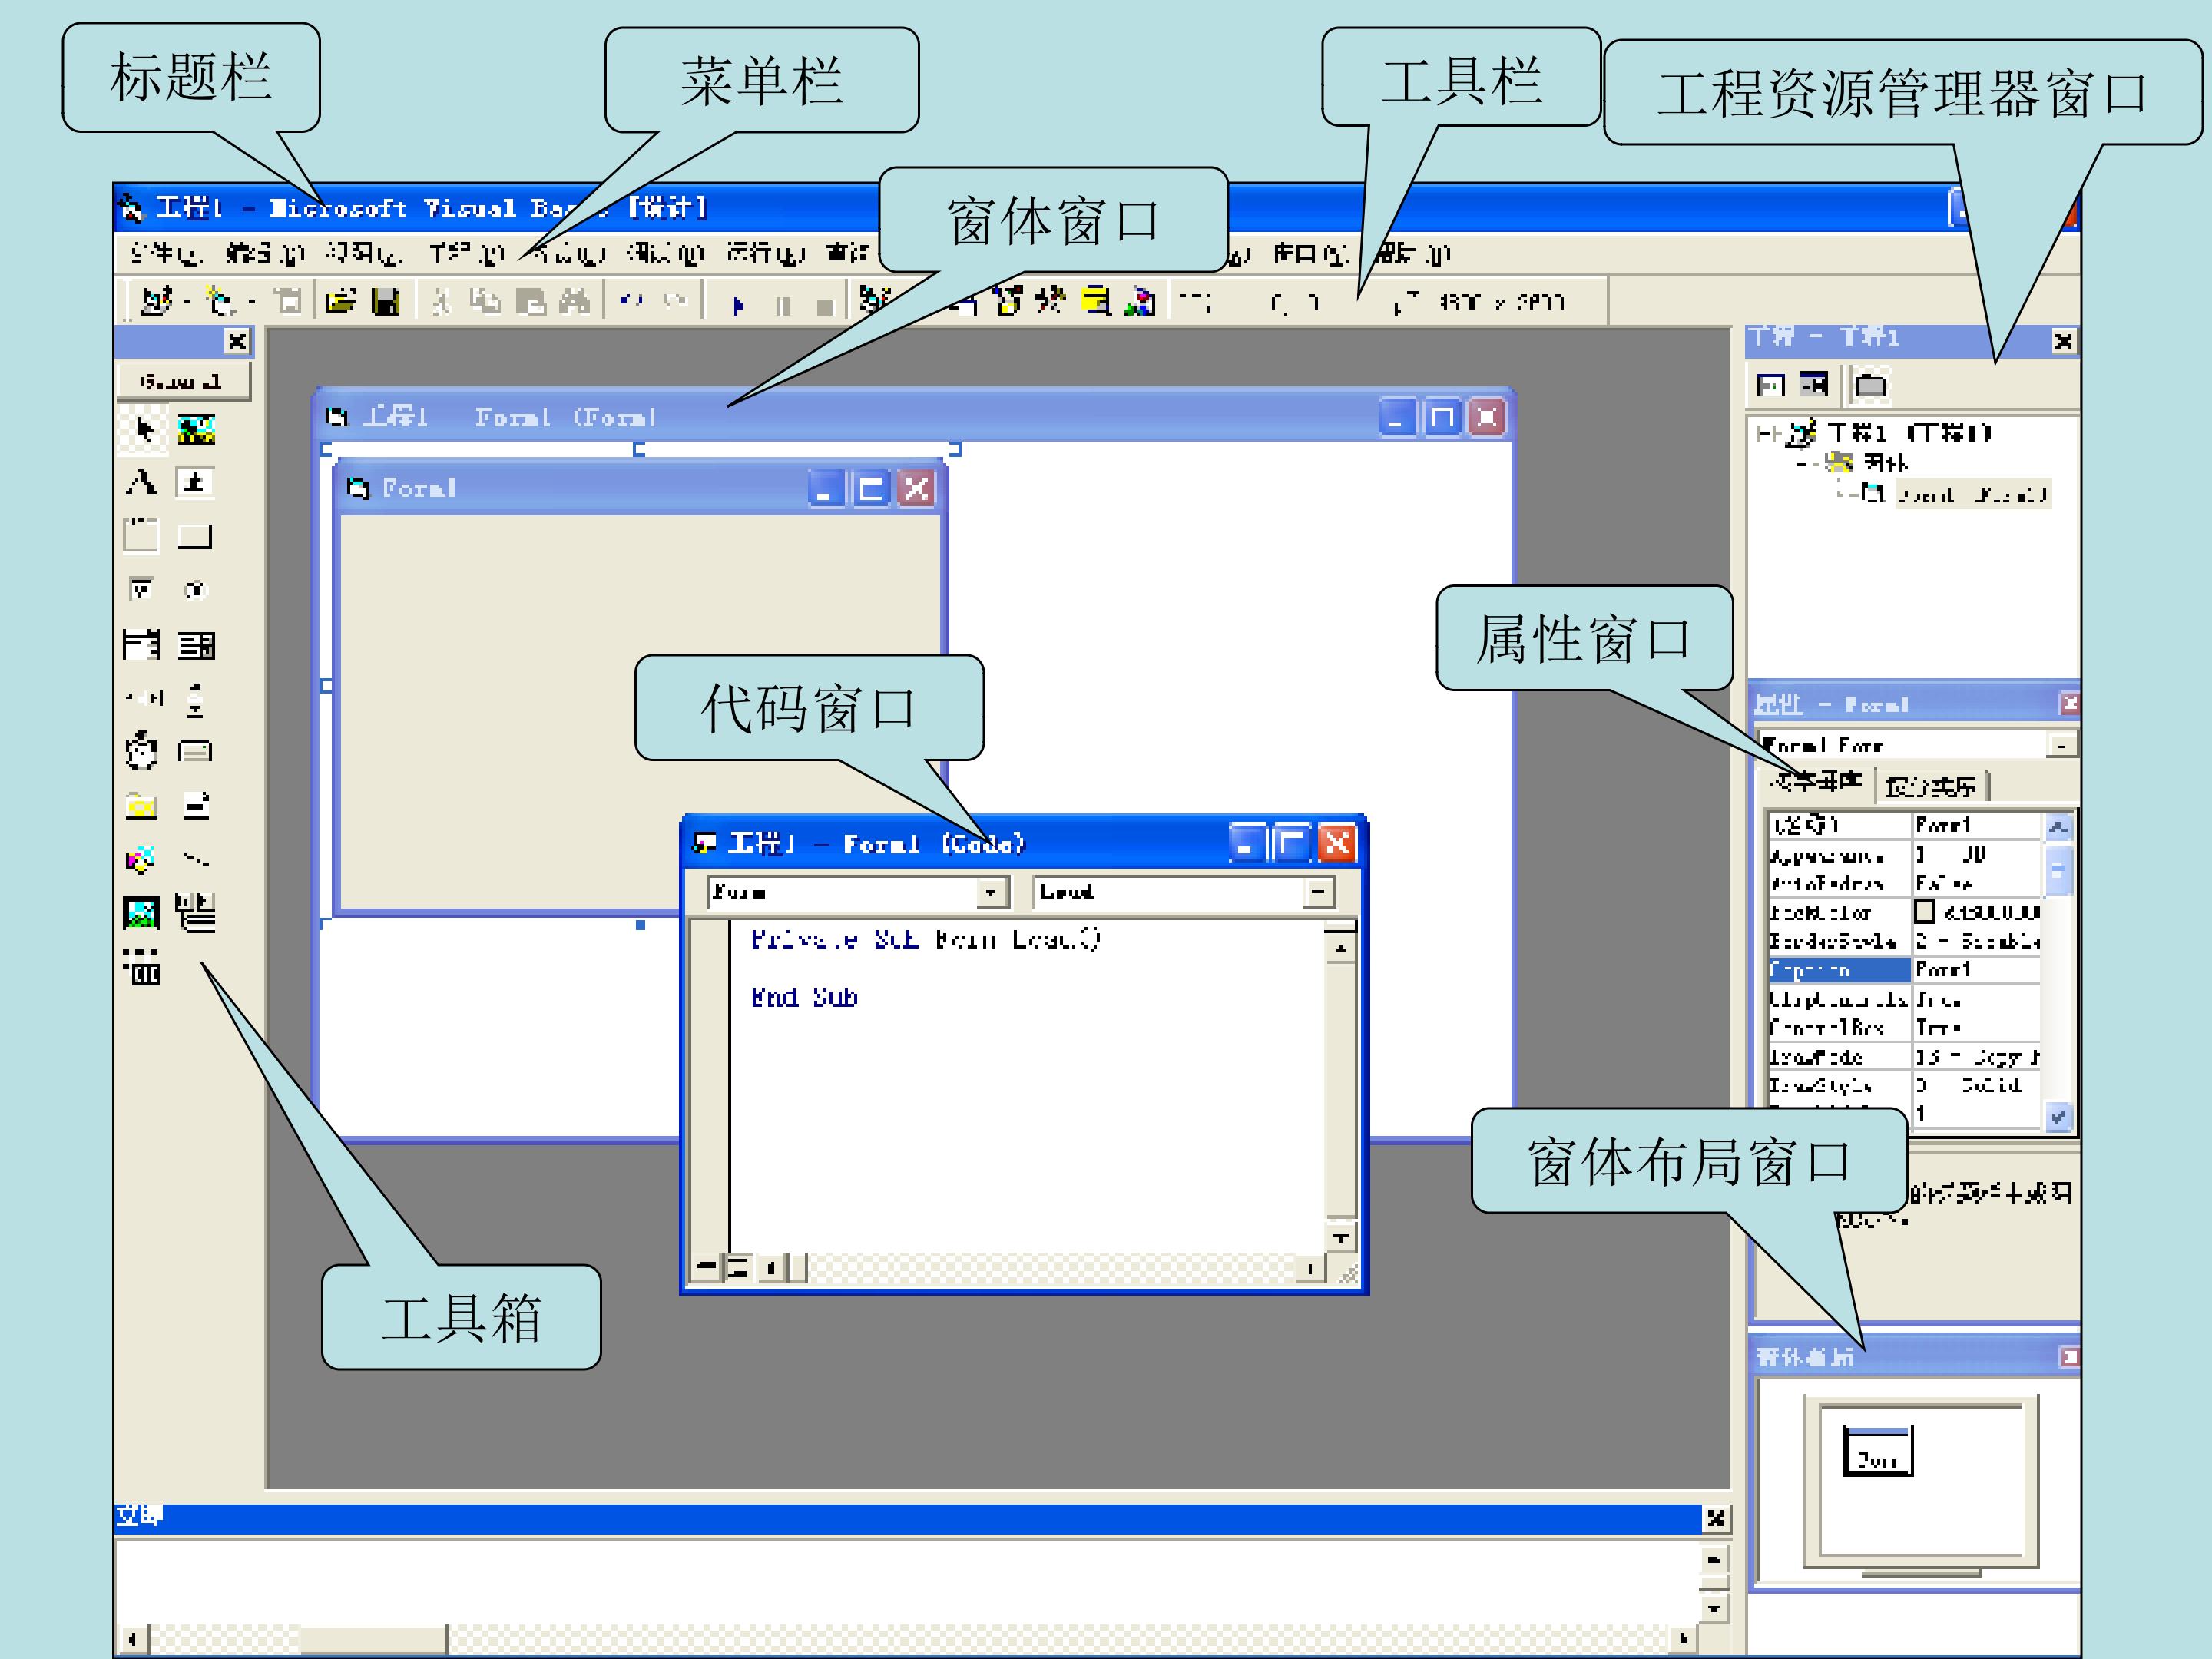Select the ListBox tool in the toolbox
Viewport: 2212px width, 1659px height.
click(196, 645)
